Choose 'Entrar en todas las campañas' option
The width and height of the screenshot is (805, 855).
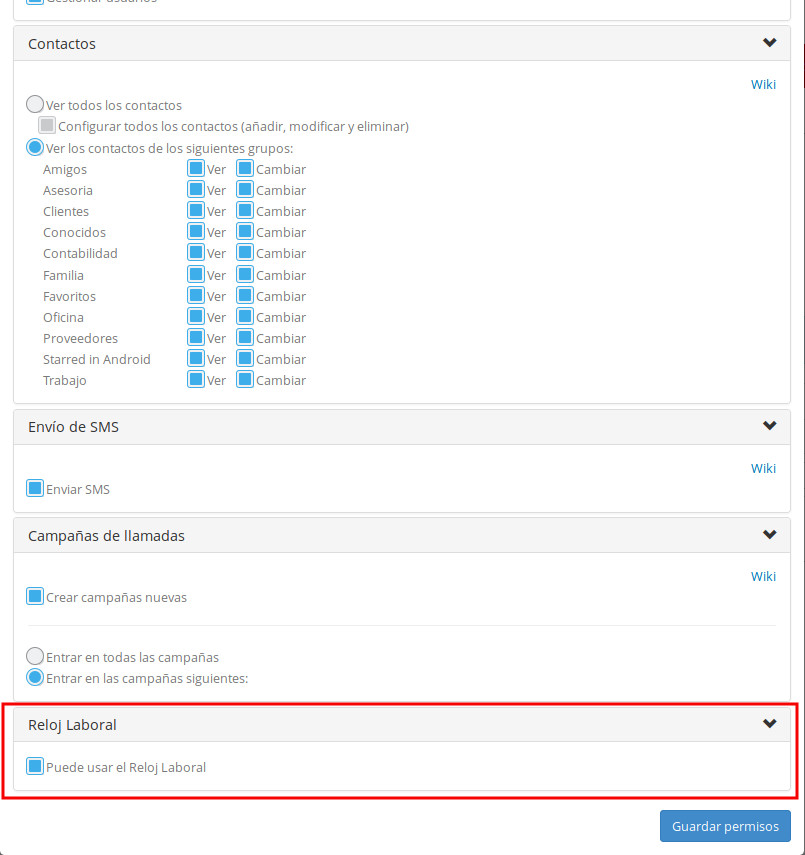click(35, 657)
